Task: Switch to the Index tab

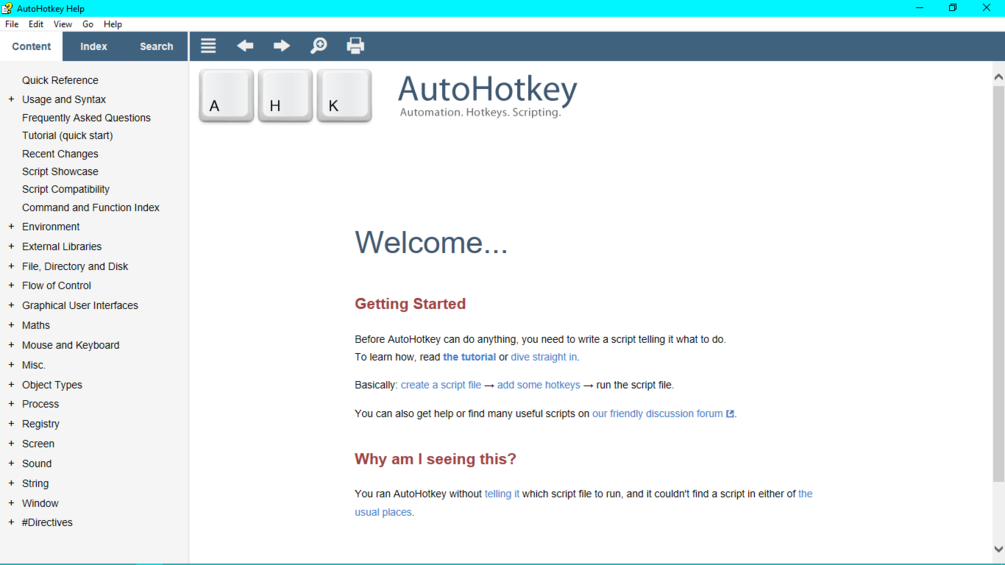Action: coord(94,46)
